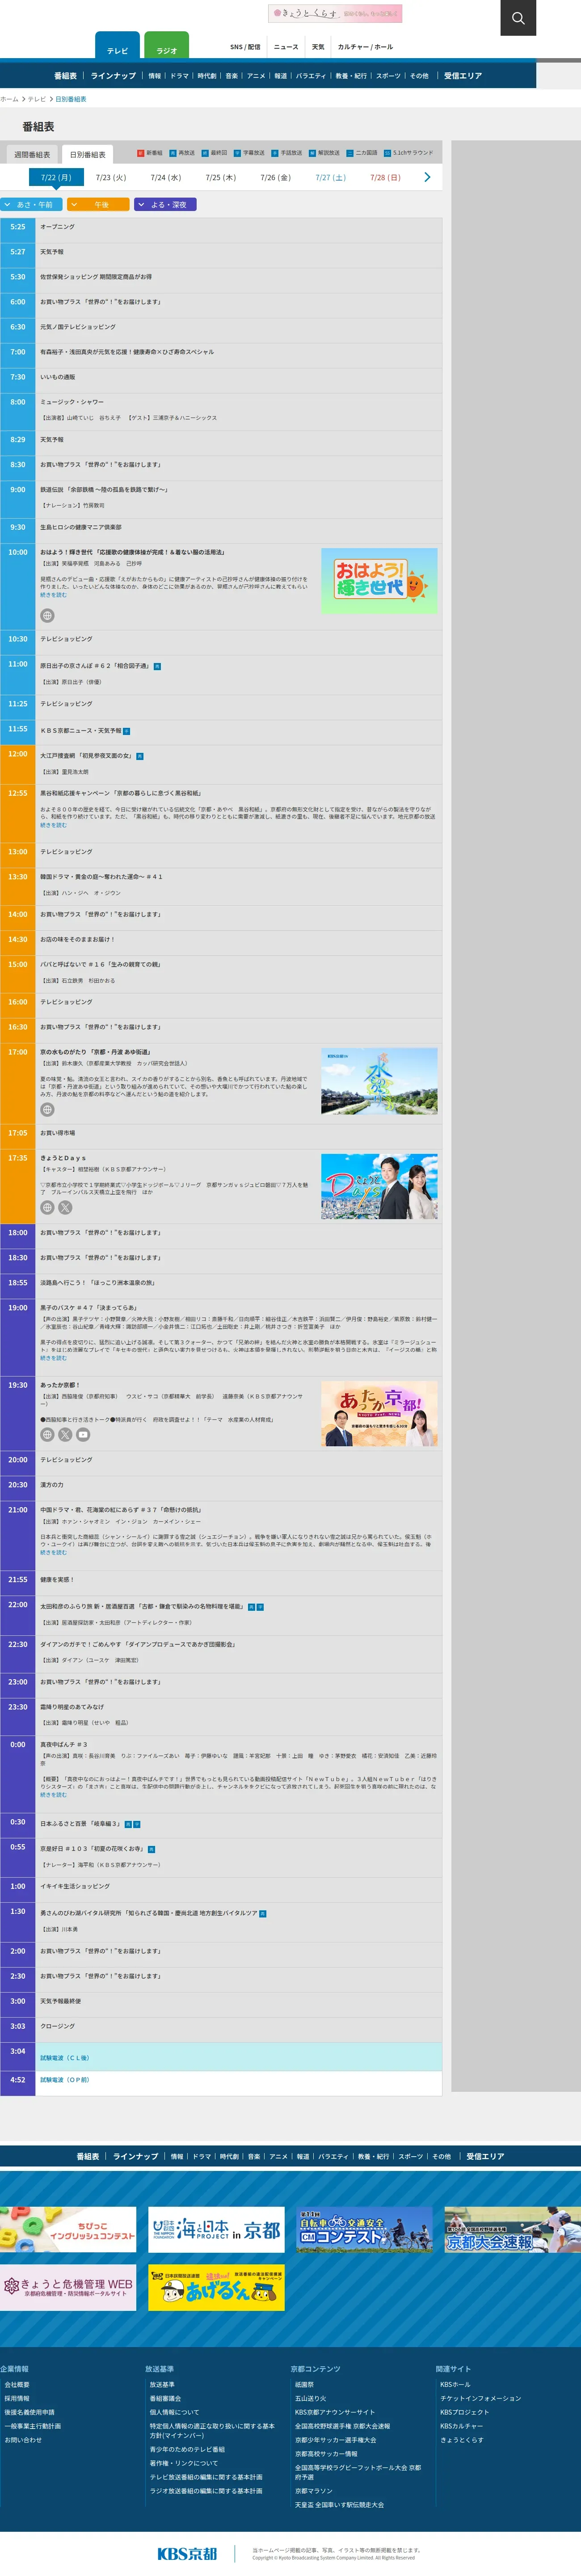The height and width of the screenshot is (2576, 581).
Task: Open 番組表 in top navigation bar
Action: [65, 76]
